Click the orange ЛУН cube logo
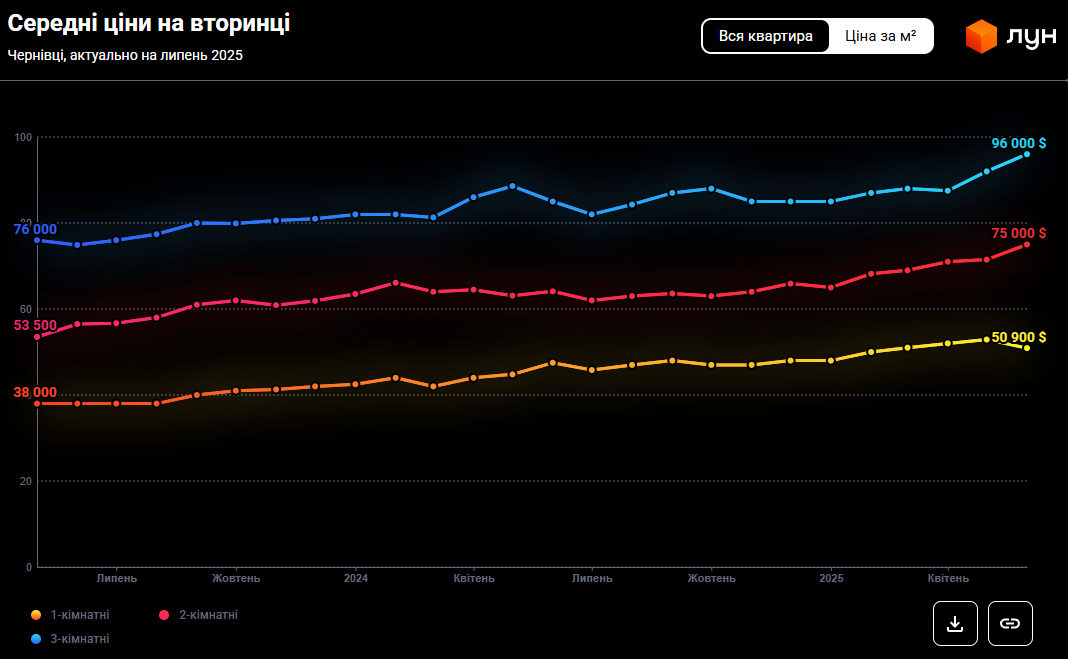1068x659 pixels. click(981, 36)
